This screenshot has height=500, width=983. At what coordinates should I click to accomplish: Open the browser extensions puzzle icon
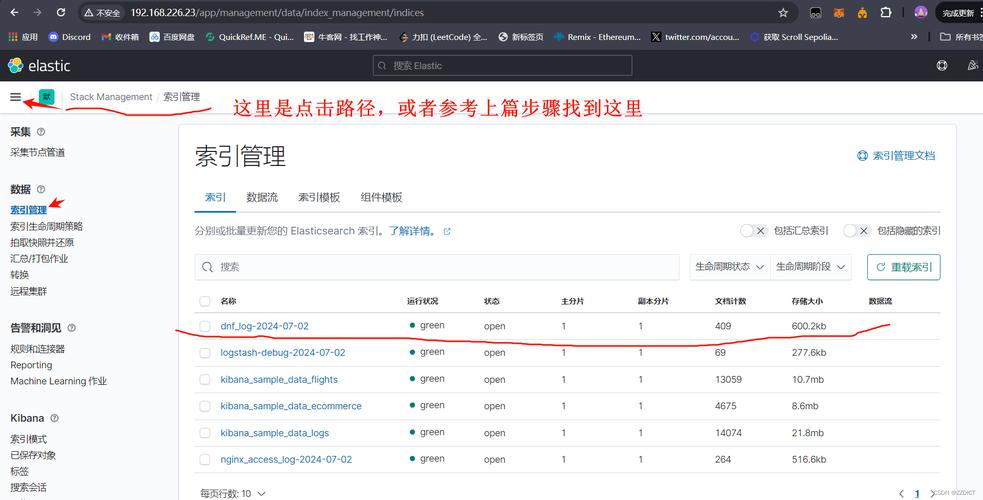(886, 13)
